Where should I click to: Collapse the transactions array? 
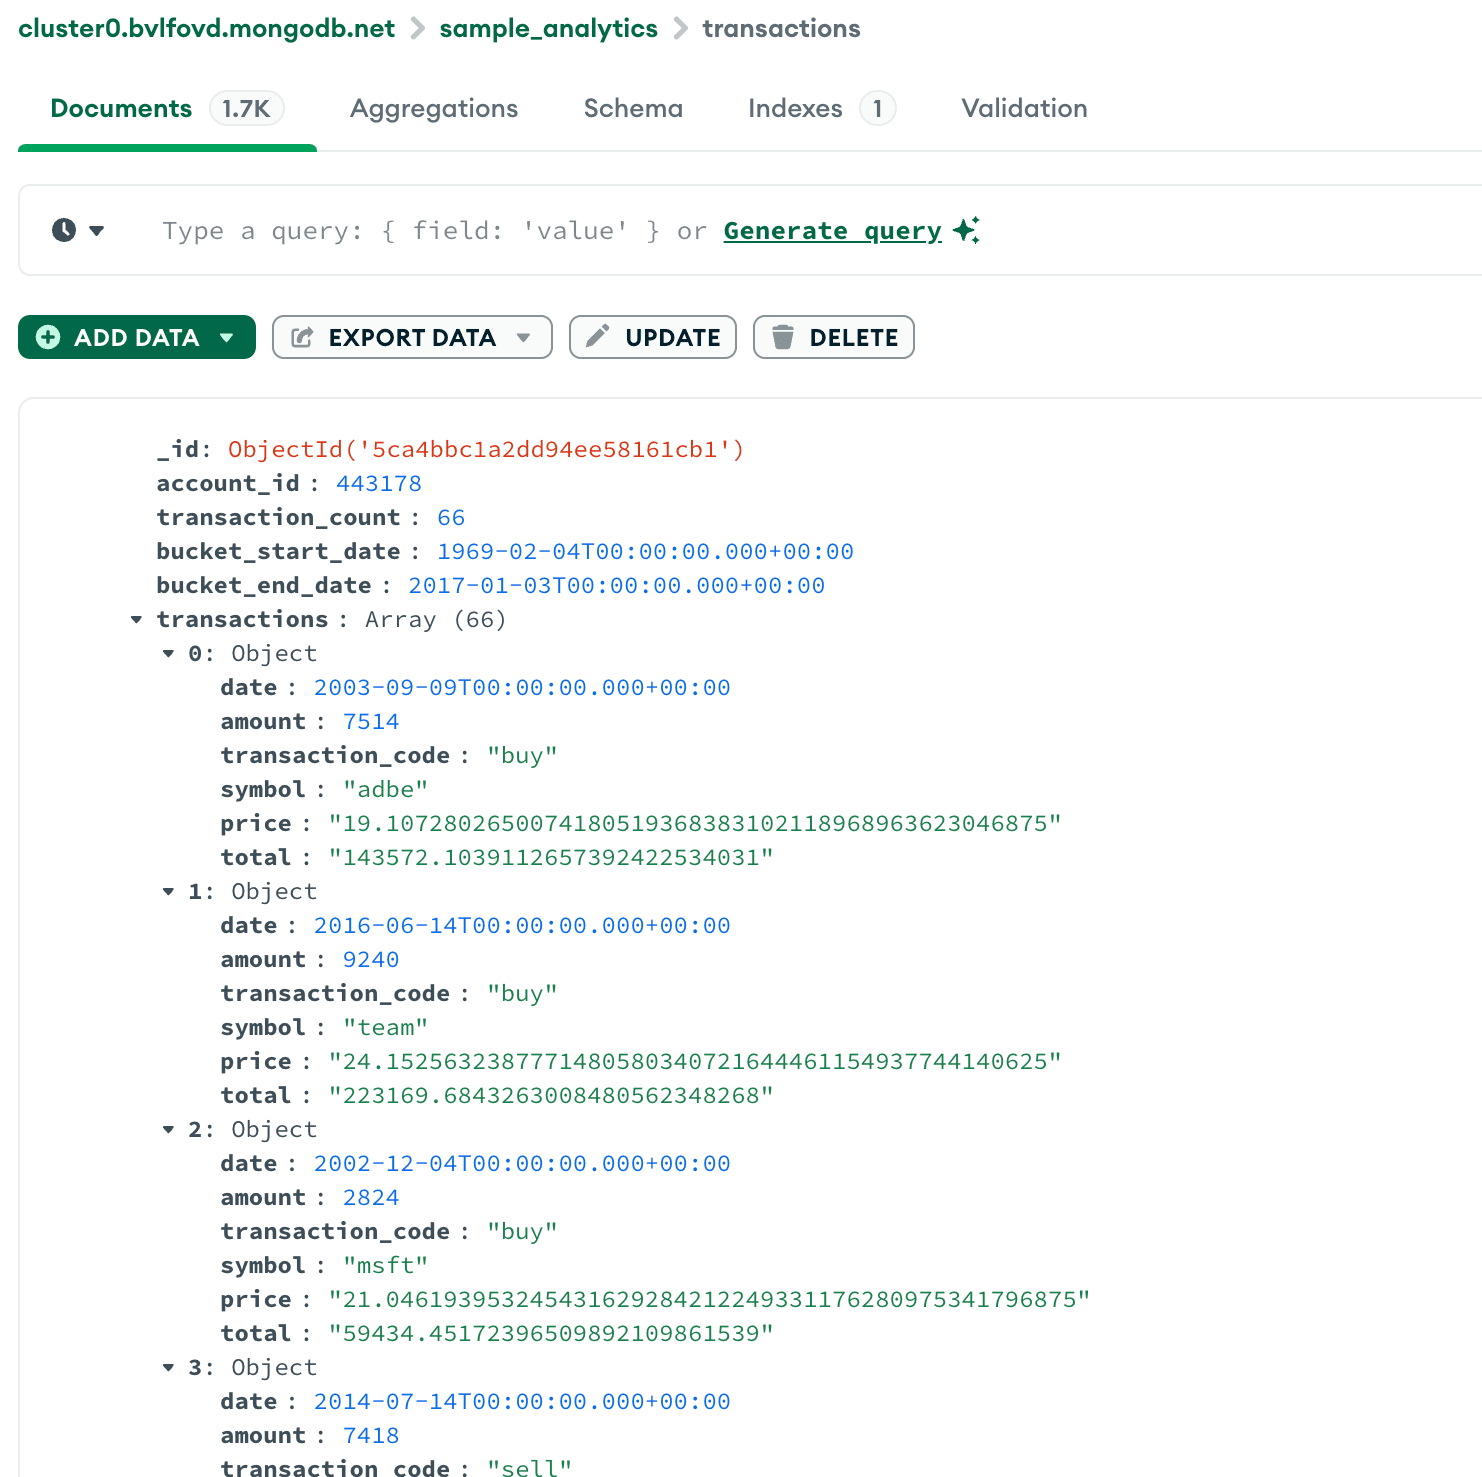[136, 620]
